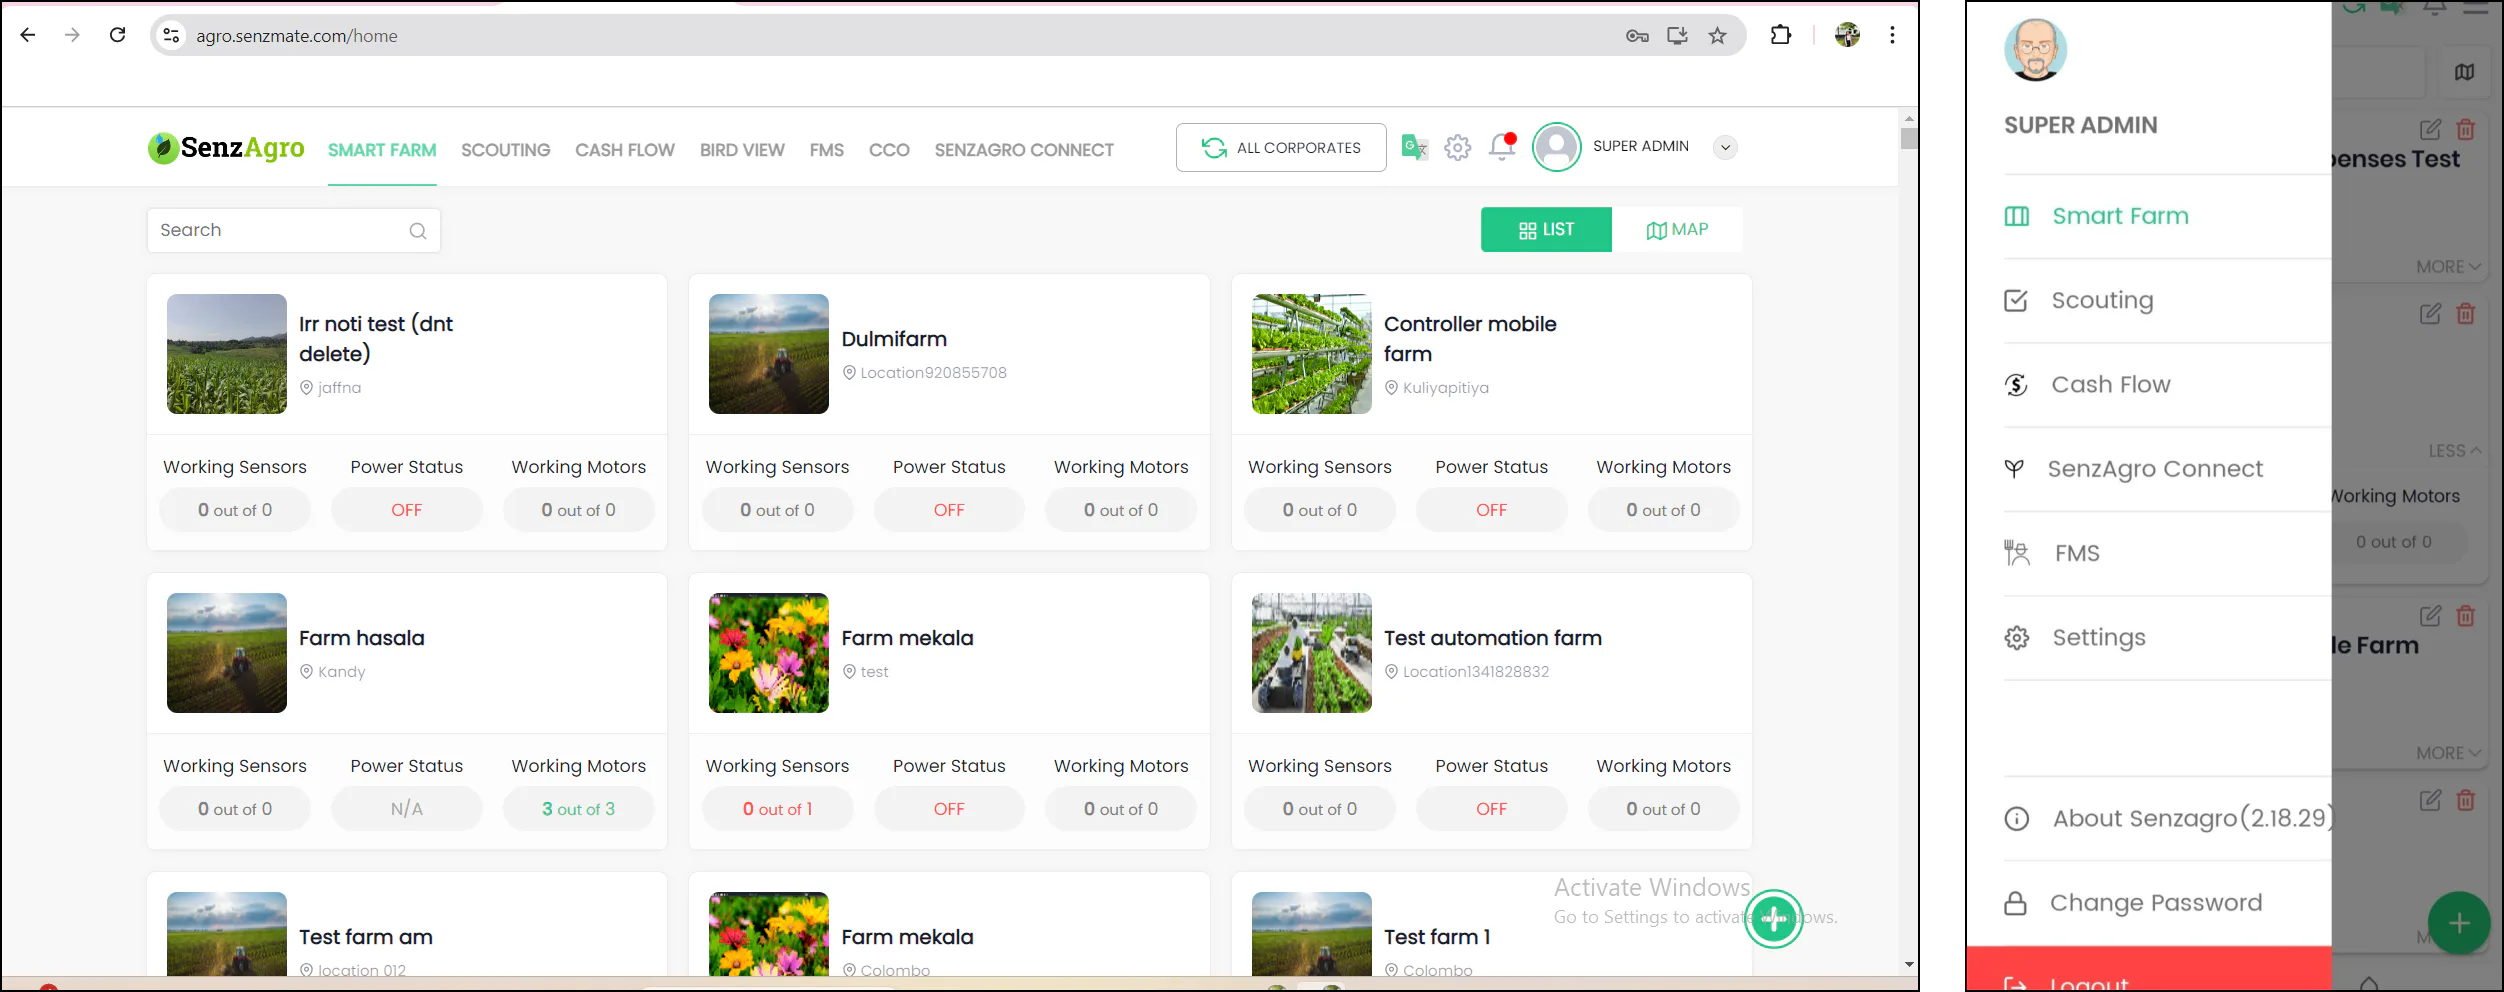Open the Test farm 1 title
Image resolution: width=2504 pixels, height=992 pixels.
(1437, 937)
